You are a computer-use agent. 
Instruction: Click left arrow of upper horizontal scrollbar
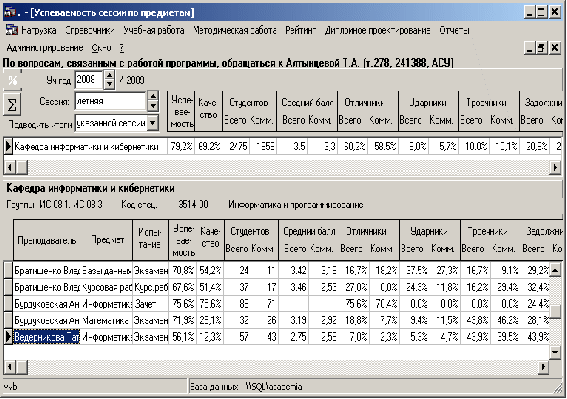[10, 167]
